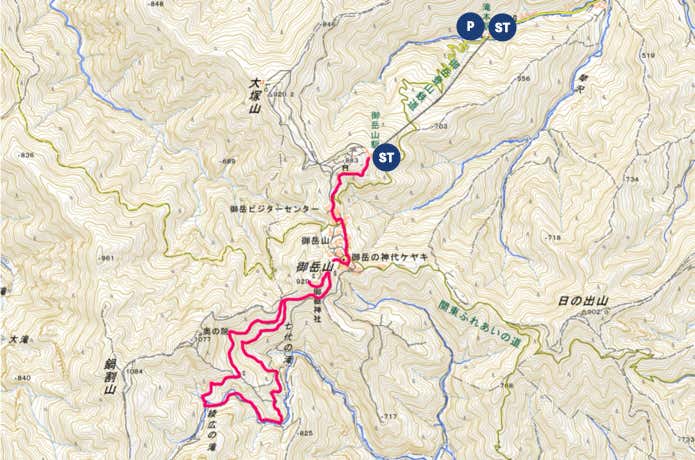
Task: Click the 御岳ビジターセンター label
Action: point(274,209)
